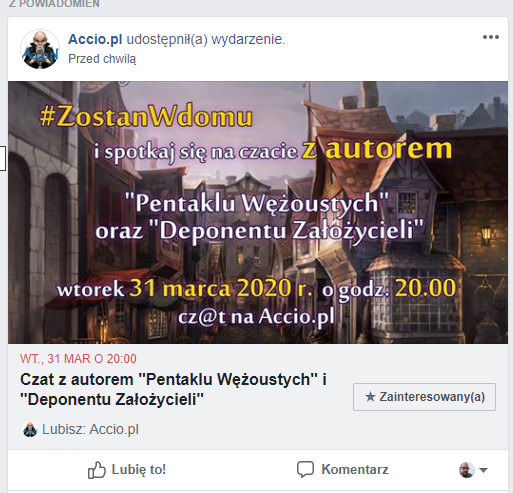Click the user avatar beside Komentarz
Image resolution: width=513 pixels, height=493 pixels.
click(x=467, y=470)
